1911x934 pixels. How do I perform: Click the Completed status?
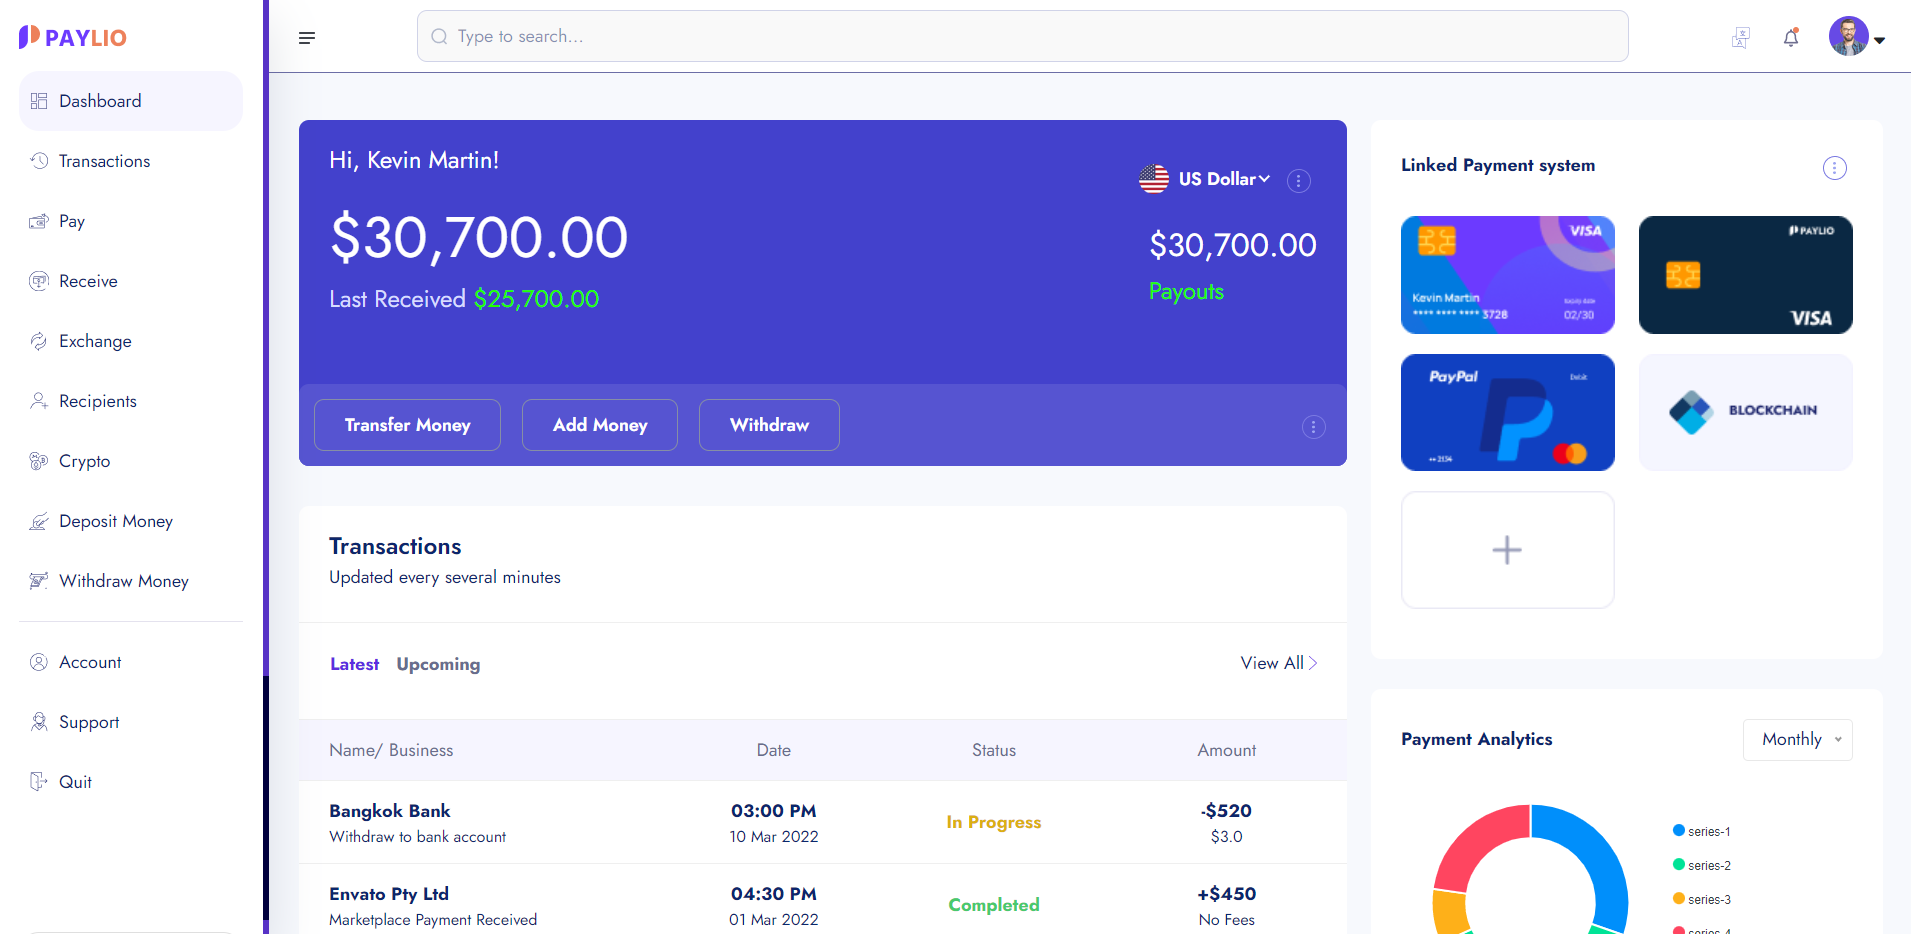(x=994, y=905)
